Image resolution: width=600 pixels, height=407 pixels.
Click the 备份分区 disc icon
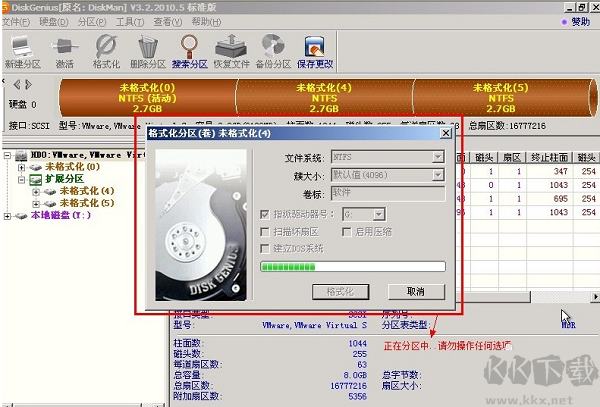pyautogui.click(x=273, y=52)
